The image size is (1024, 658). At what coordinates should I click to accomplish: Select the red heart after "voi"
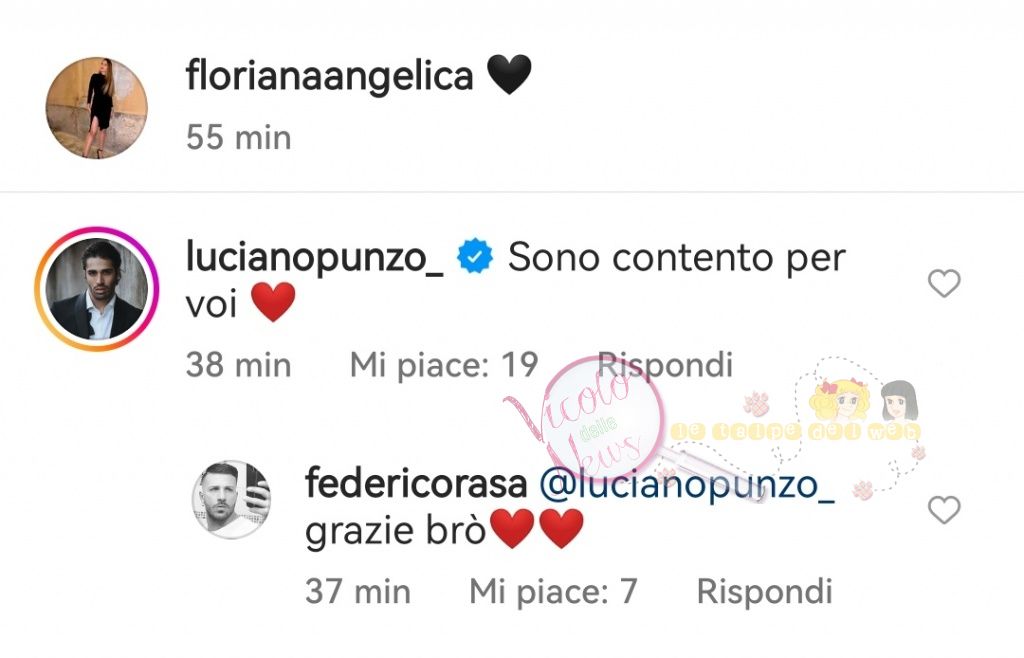point(273,302)
